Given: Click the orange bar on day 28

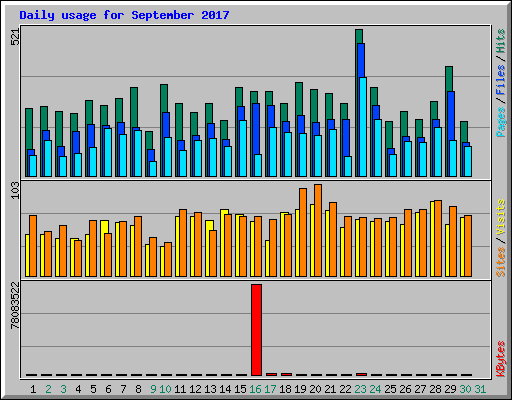Looking at the screenshot, I should (x=438, y=238).
